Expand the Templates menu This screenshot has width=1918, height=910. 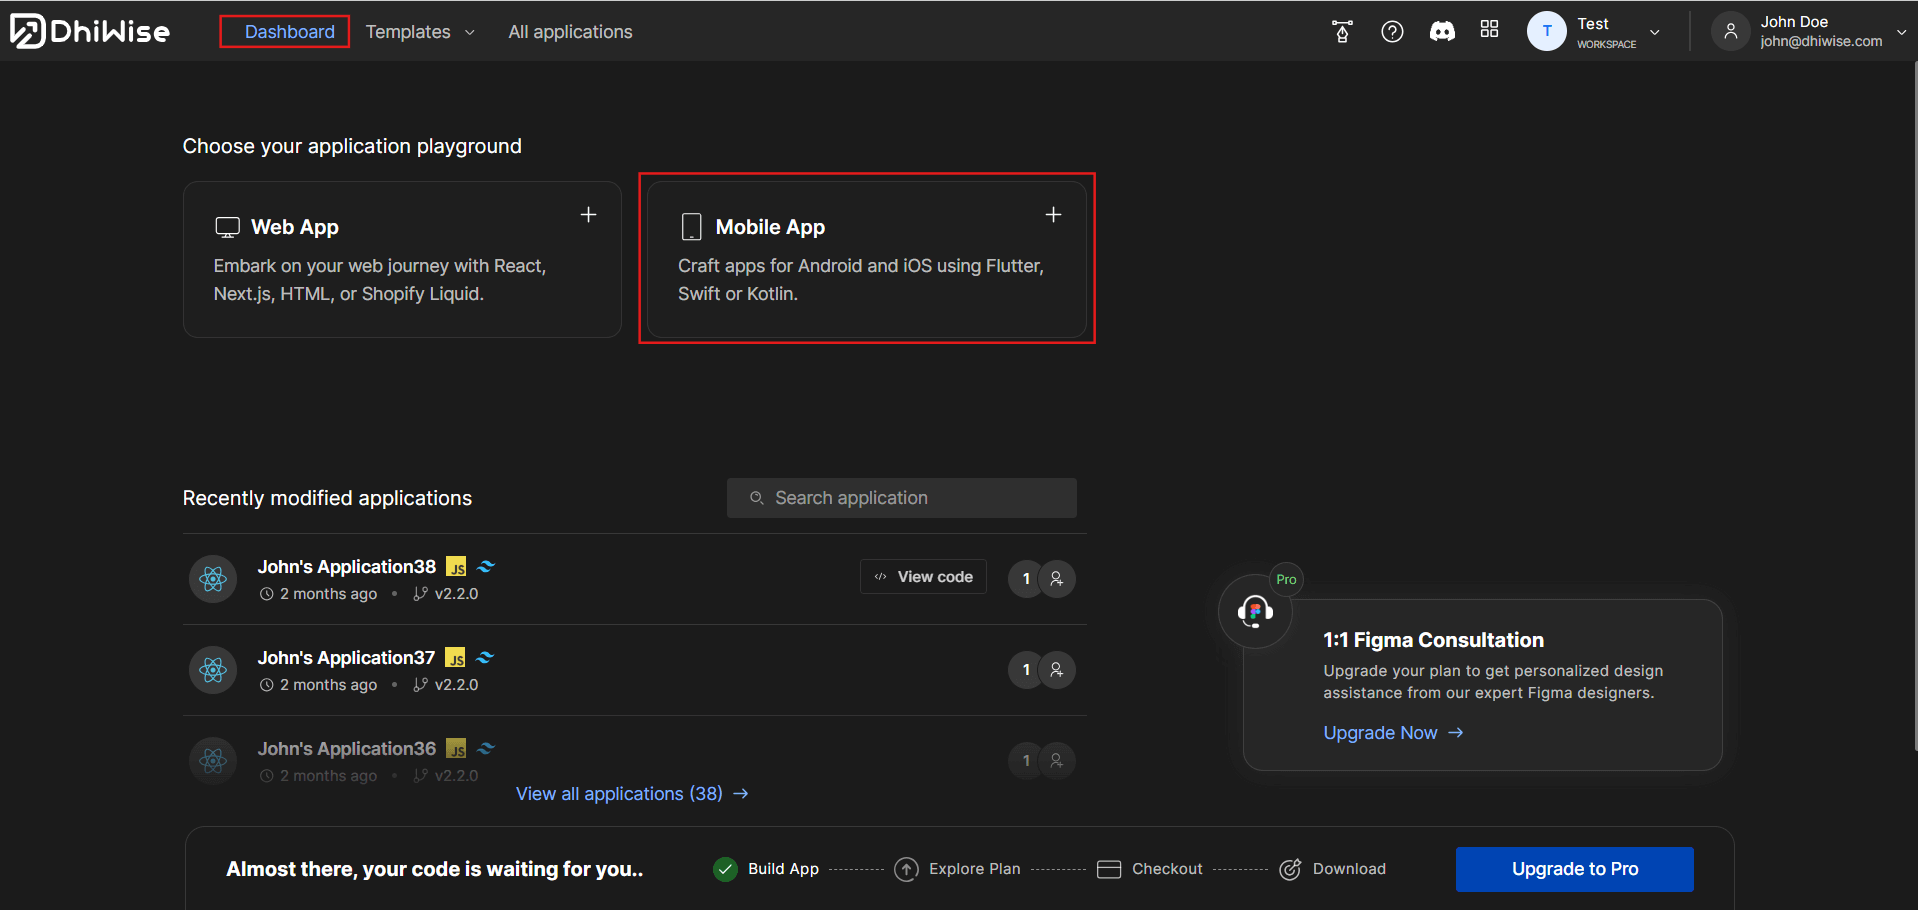coord(420,32)
